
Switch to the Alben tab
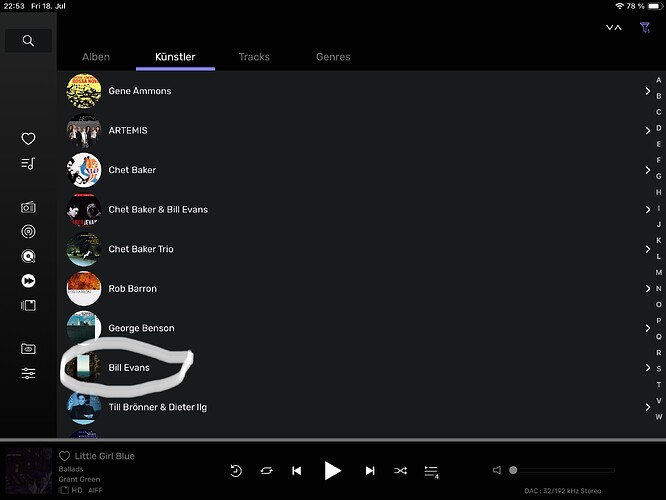point(96,57)
